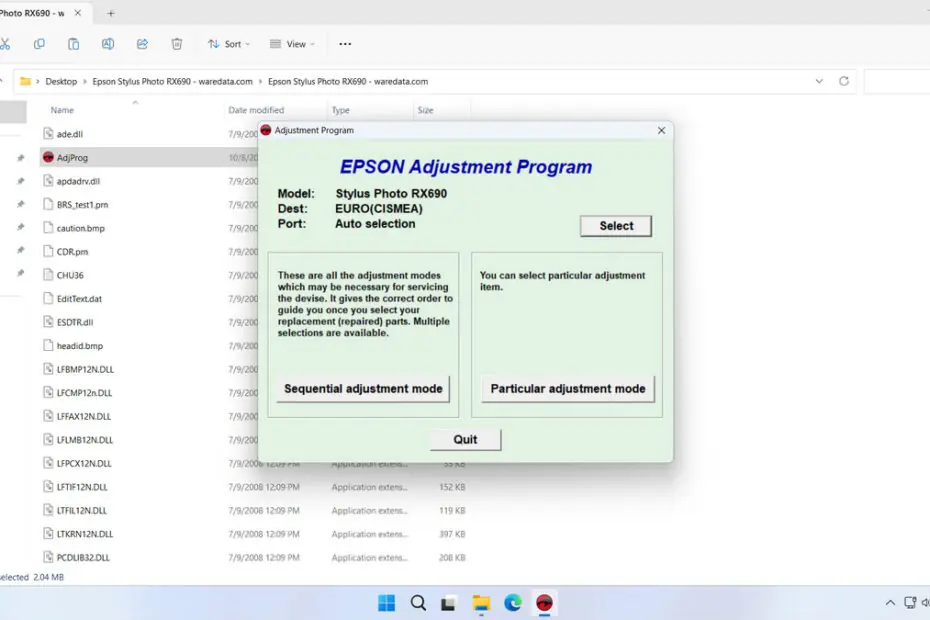Click the Refresh icon beside address bar
930x620 pixels.
[844, 81]
